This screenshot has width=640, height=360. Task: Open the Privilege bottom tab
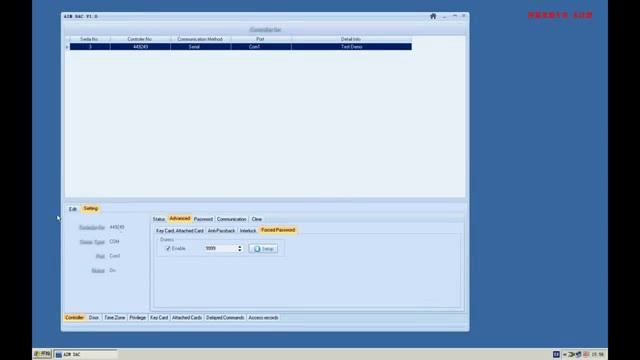(138, 318)
